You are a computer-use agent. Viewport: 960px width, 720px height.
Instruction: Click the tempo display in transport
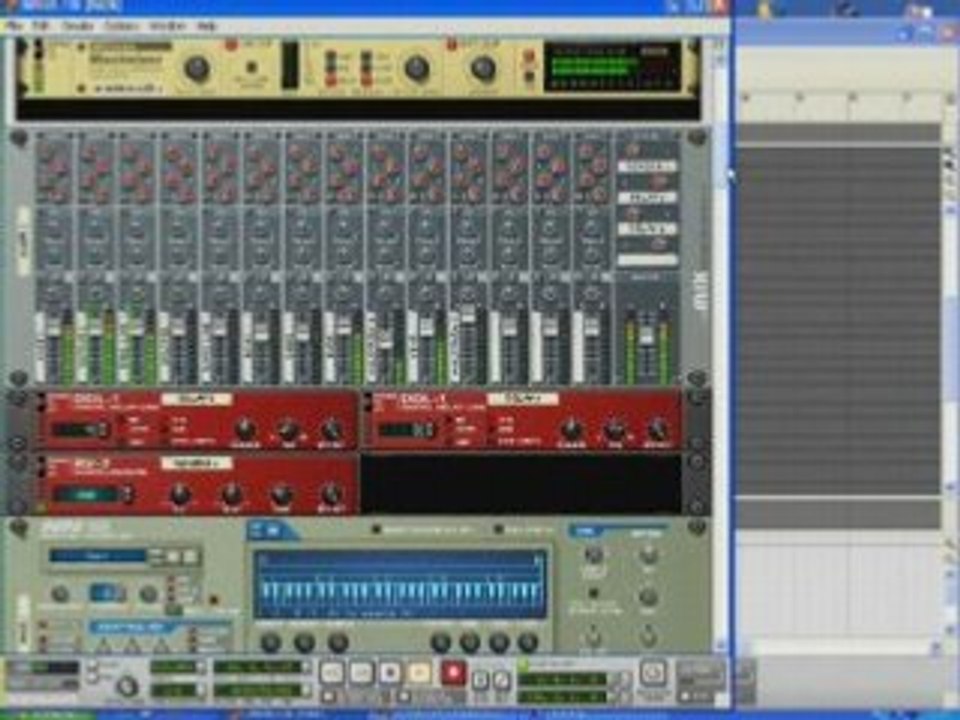click(175, 667)
